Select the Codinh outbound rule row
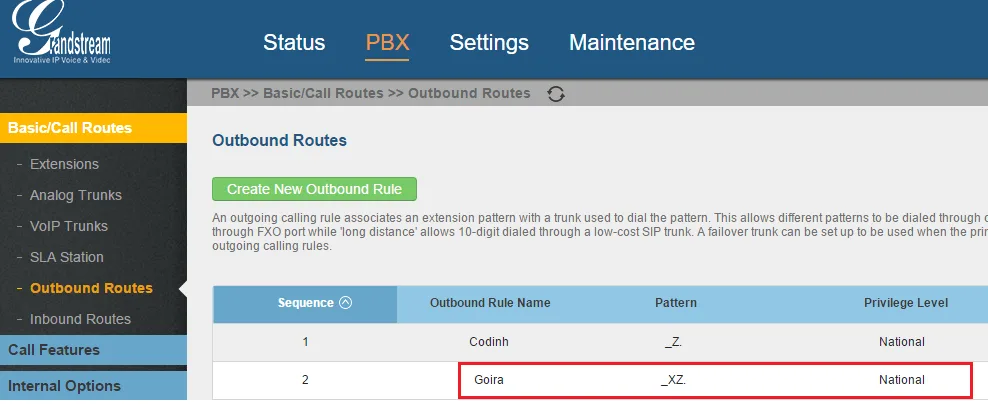The height and width of the screenshot is (404, 988). (489, 342)
